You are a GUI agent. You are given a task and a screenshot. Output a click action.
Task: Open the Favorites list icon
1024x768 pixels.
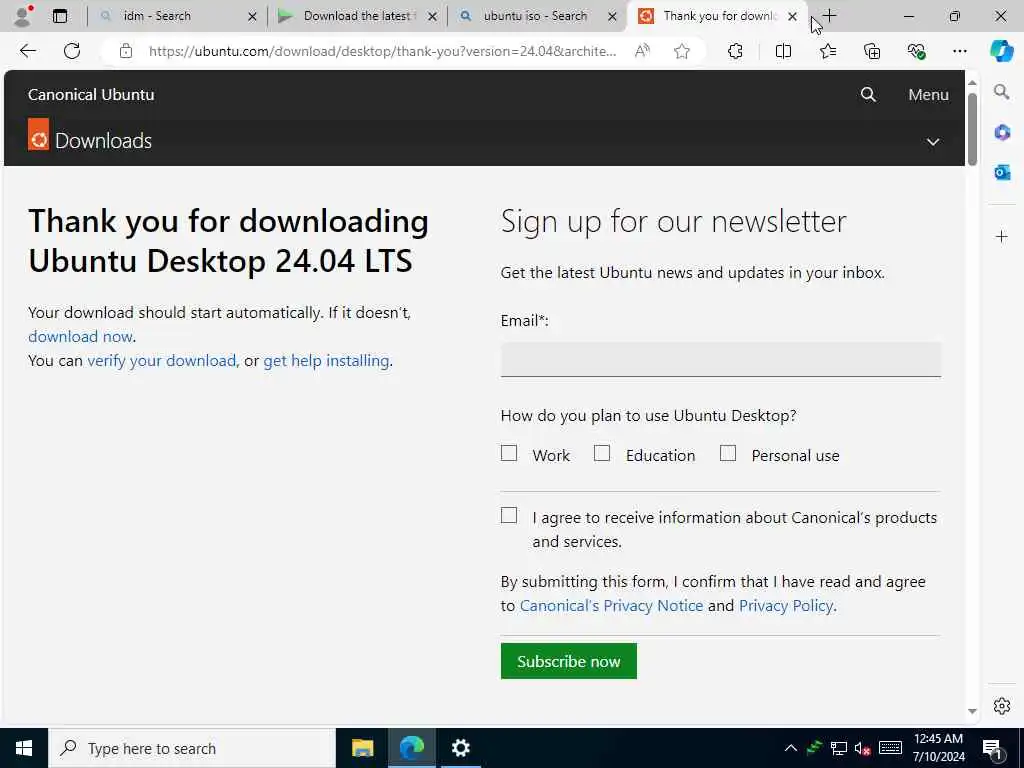[x=827, y=51]
